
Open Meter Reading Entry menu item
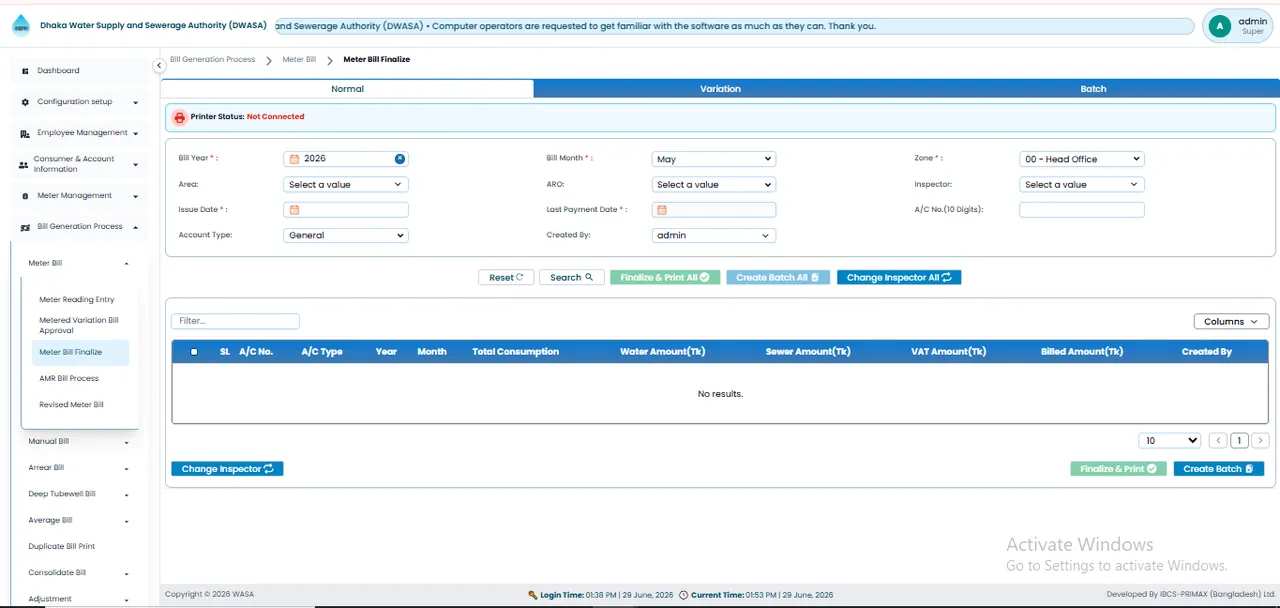click(77, 300)
